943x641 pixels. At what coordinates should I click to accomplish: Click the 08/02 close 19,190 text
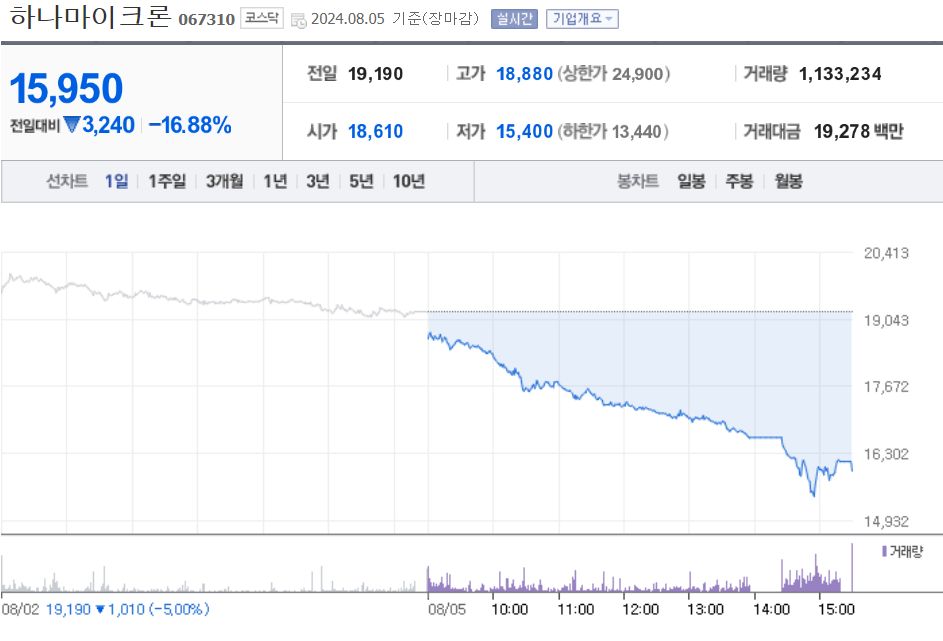pyautogui.click(x=68, y=609)
